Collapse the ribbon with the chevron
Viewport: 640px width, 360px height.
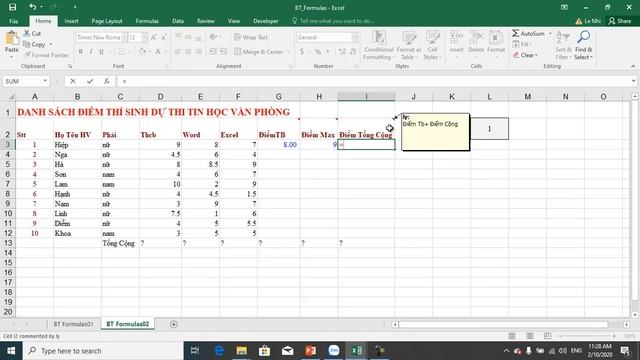(633, 66)
